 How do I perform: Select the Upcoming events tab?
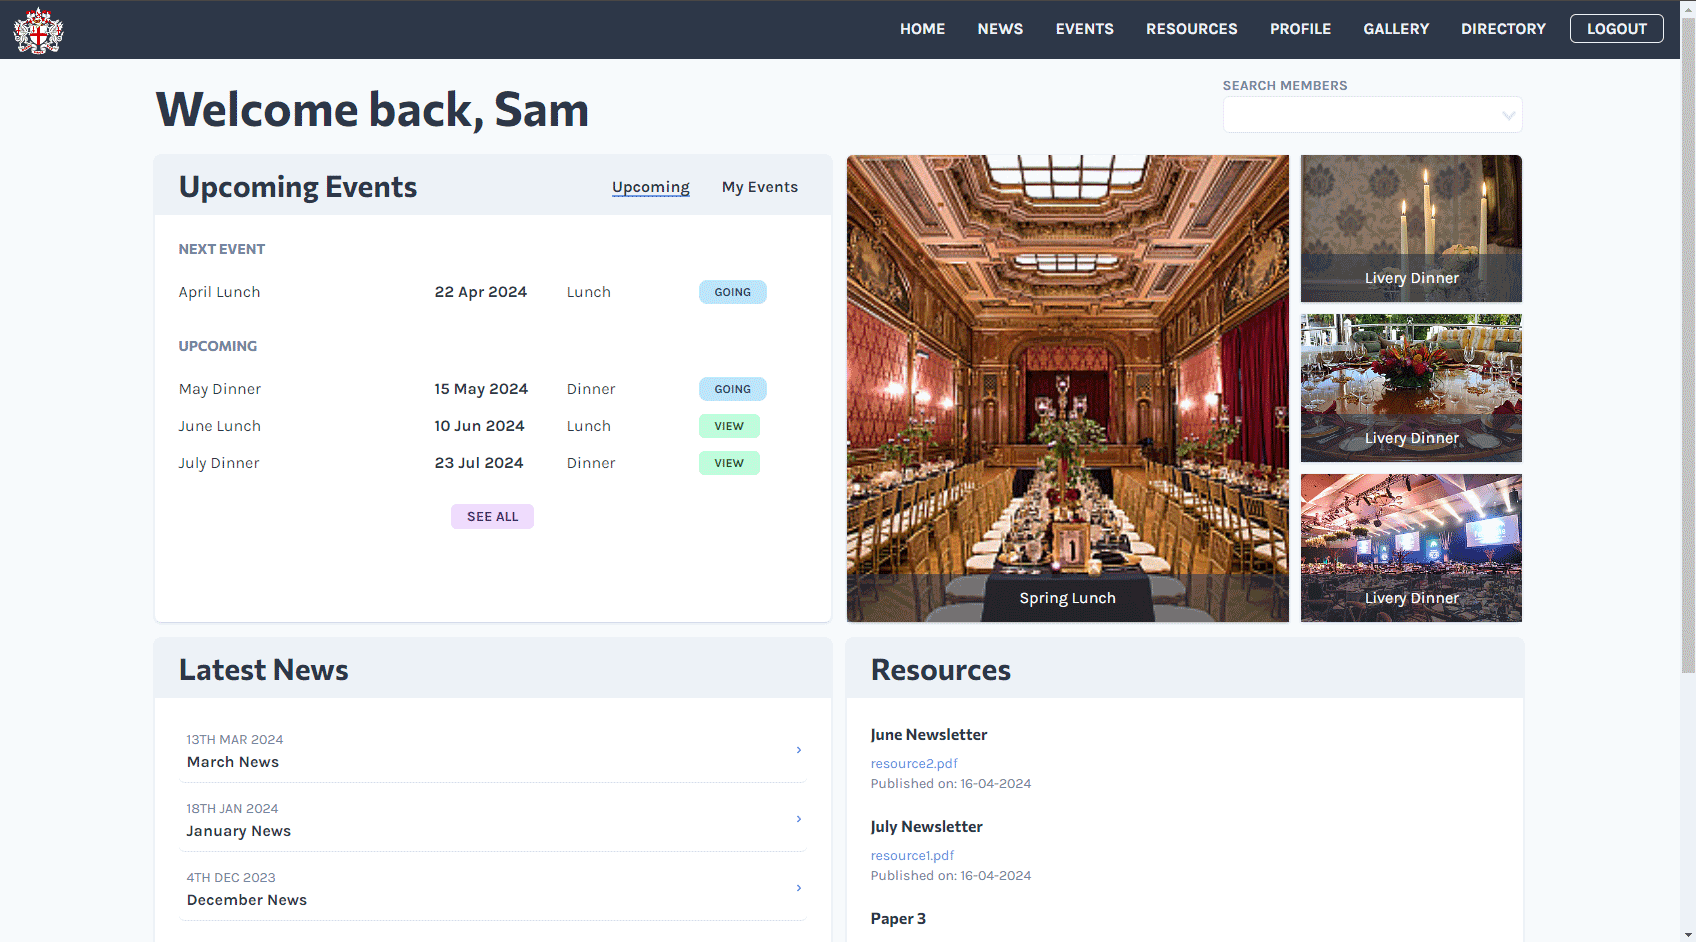[x=650, y=186]
